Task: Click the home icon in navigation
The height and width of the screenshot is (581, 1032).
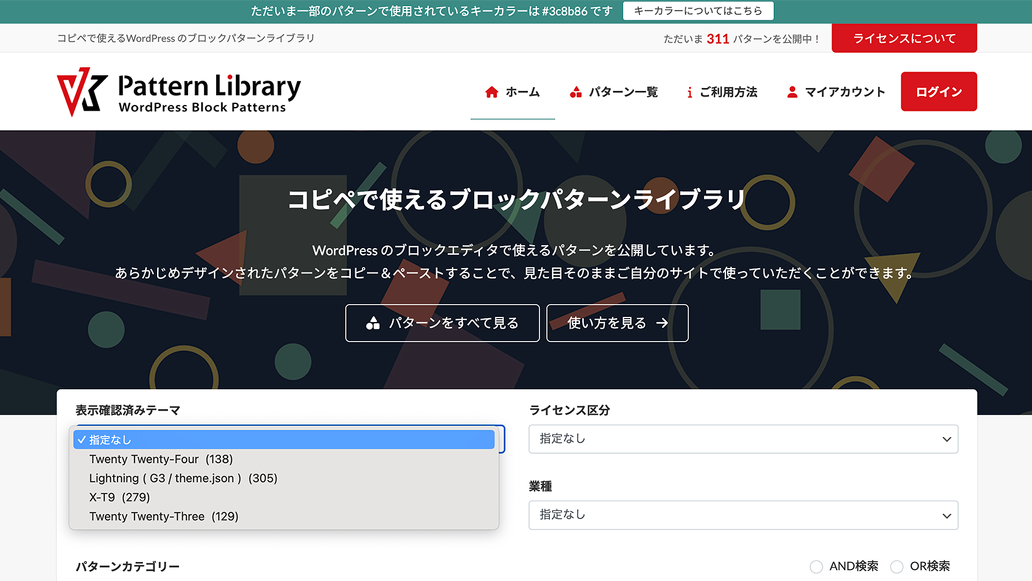Action: (491, 92)
